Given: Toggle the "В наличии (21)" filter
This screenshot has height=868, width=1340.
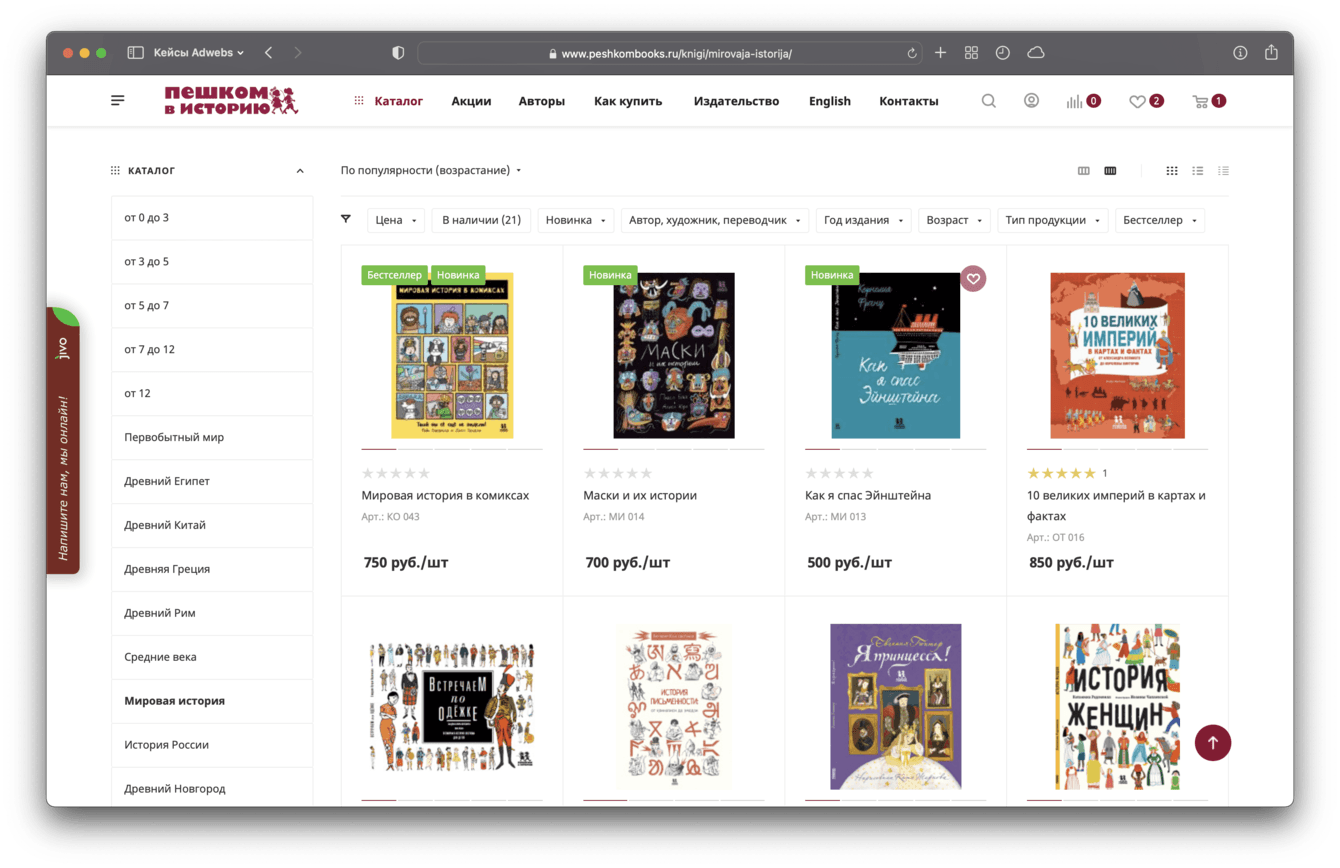Looking at the screenshot, I should (x=481, y=220).
